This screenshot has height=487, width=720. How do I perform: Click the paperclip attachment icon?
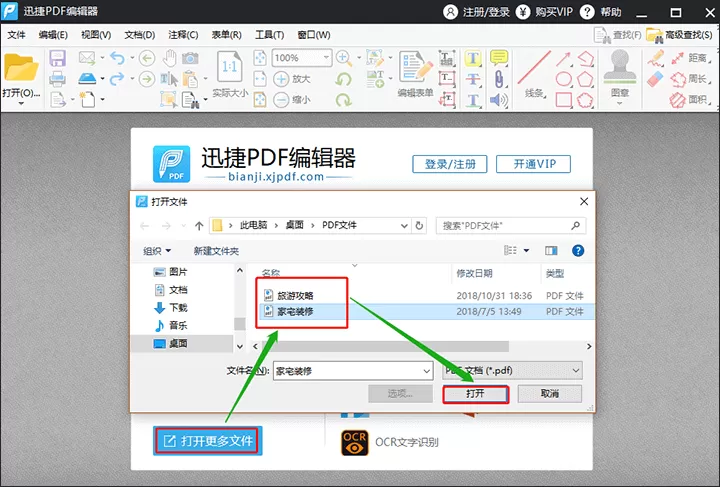[499, 79]
